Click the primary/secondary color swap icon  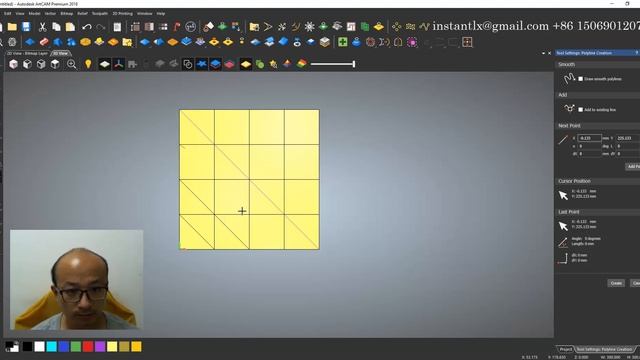click(x=12, y=347)
